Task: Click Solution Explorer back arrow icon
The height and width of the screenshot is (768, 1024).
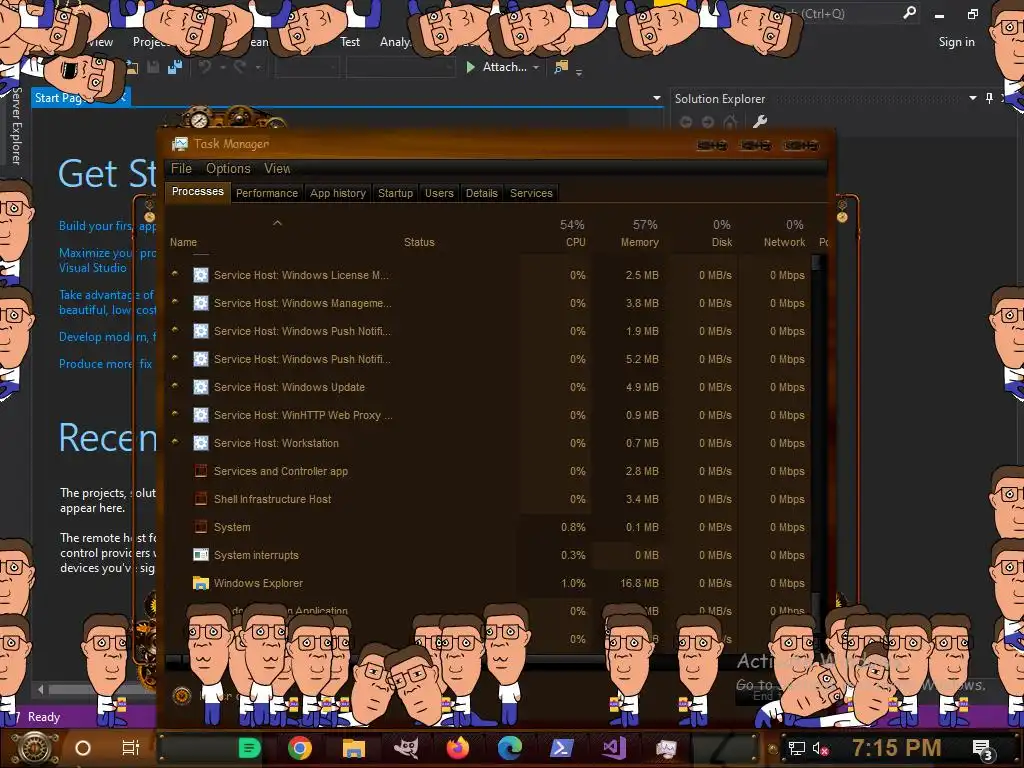Action: point(686,122)
